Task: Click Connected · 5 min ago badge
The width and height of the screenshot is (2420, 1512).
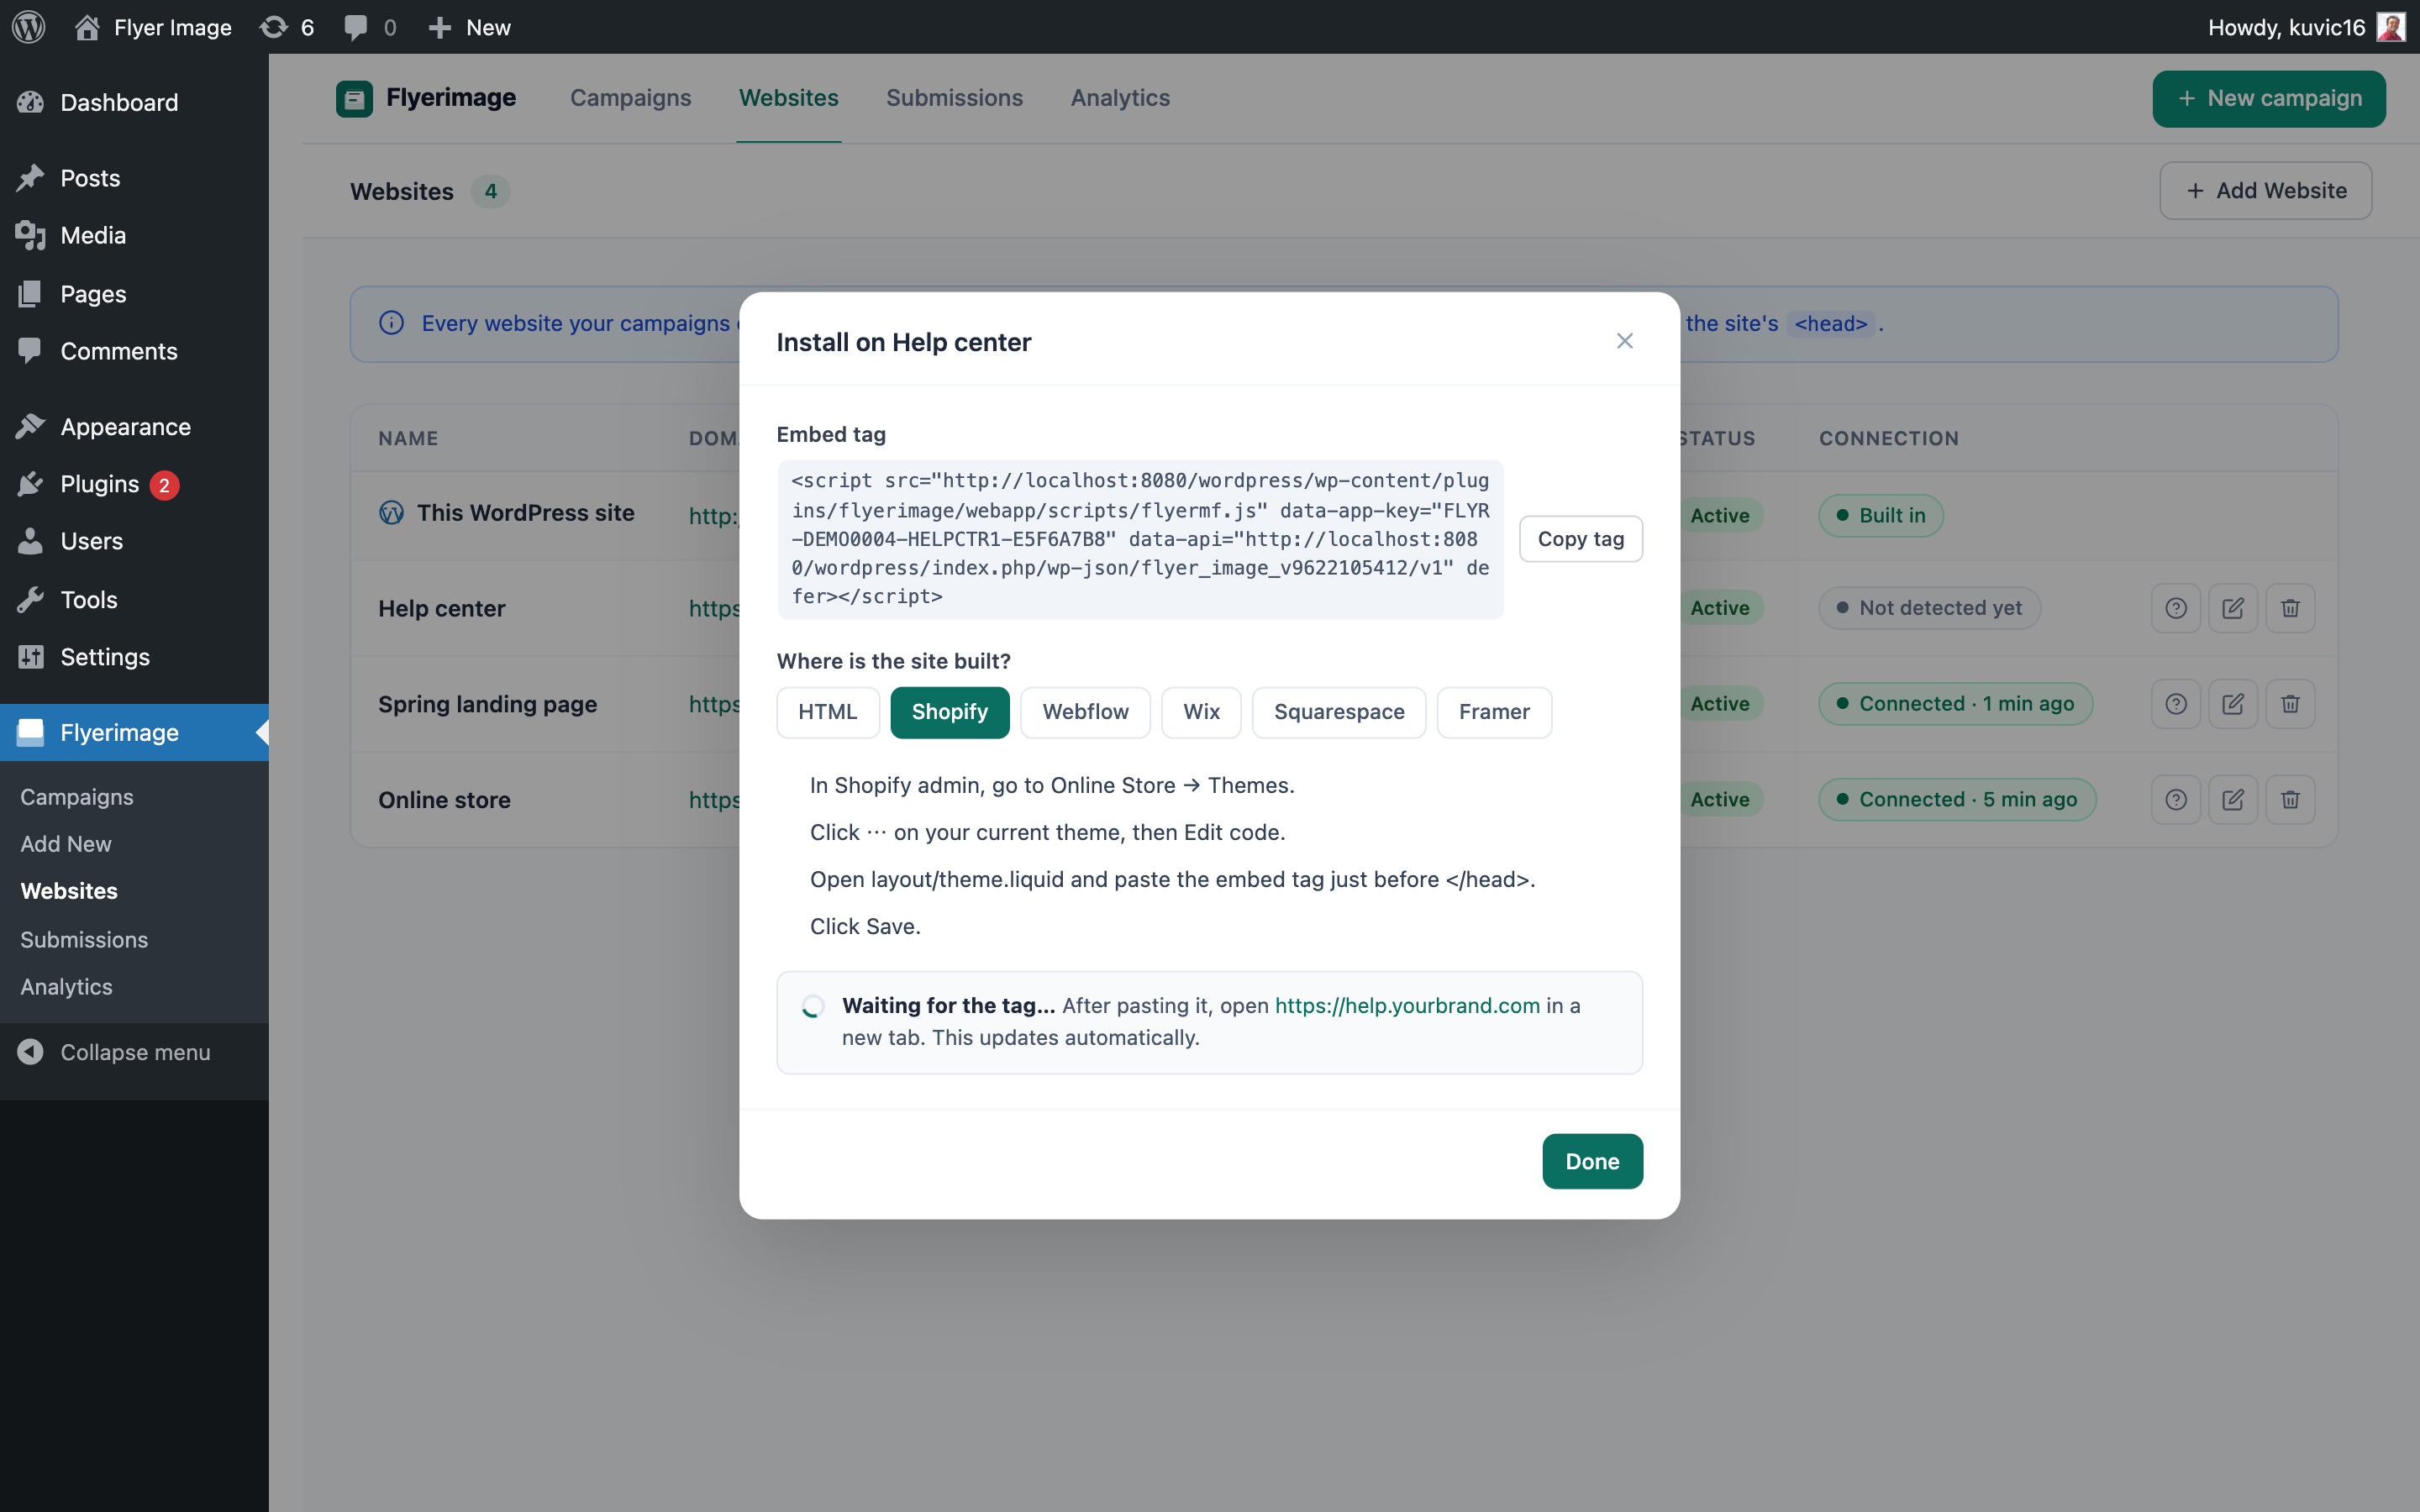Action: click(1957, 800)
